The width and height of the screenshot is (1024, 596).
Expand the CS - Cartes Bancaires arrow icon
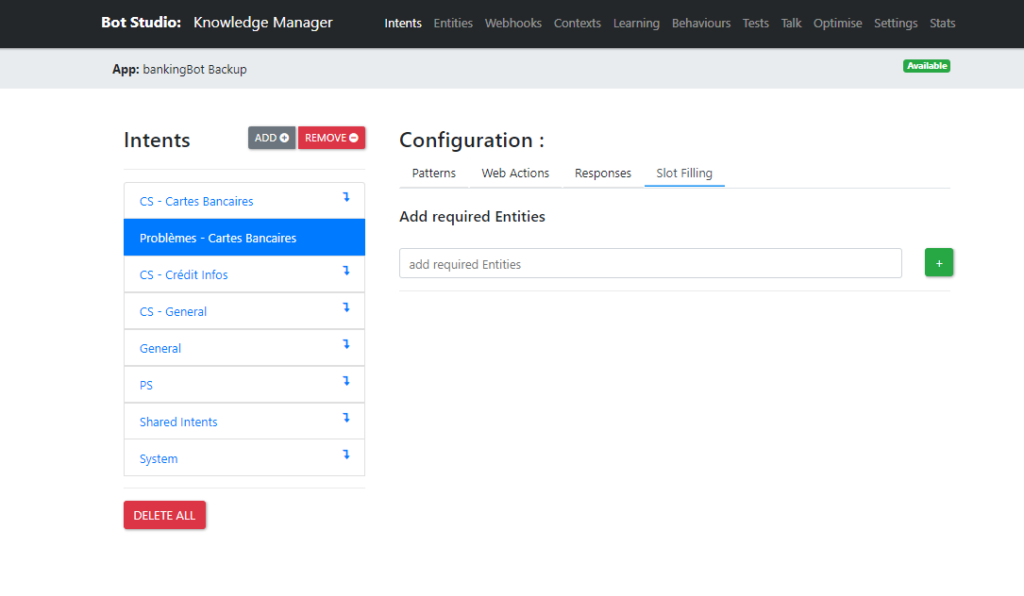pyautogui.click(x=346, y=197)
